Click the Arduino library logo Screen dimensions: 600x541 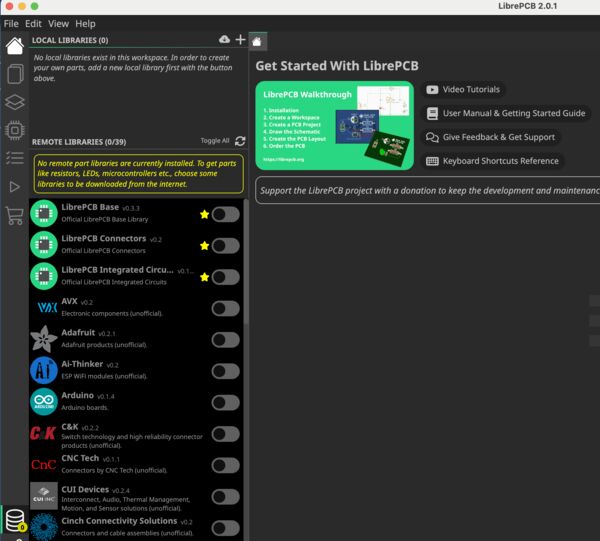pos(44,402)
